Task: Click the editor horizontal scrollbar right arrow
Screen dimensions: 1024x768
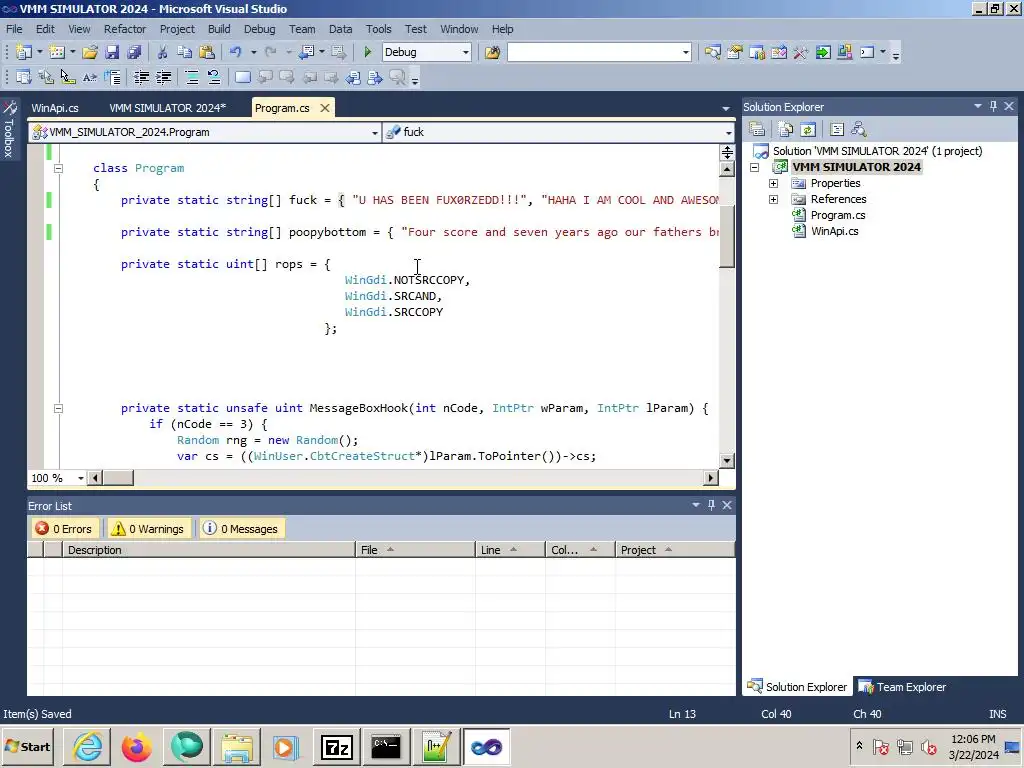Action: (711, 478)
